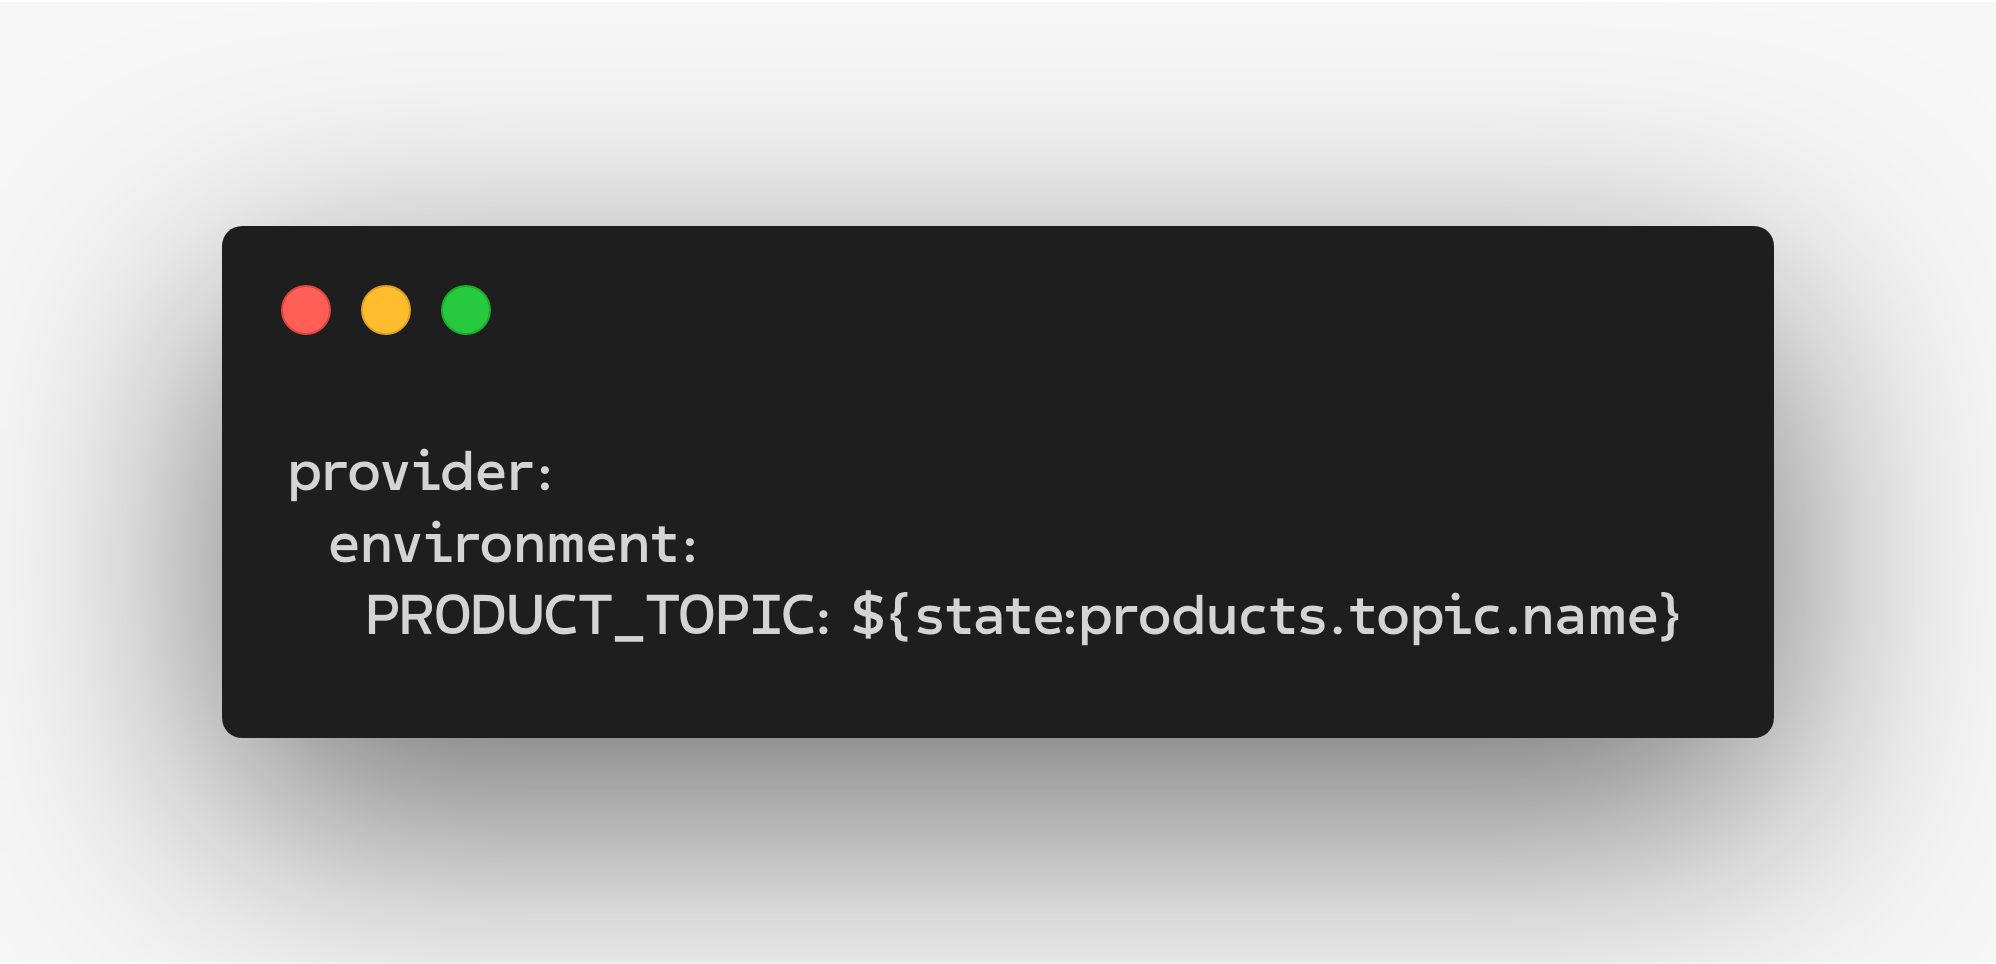
Task: Click "products" inside the curly braces
Action: tap(1203, 616)
